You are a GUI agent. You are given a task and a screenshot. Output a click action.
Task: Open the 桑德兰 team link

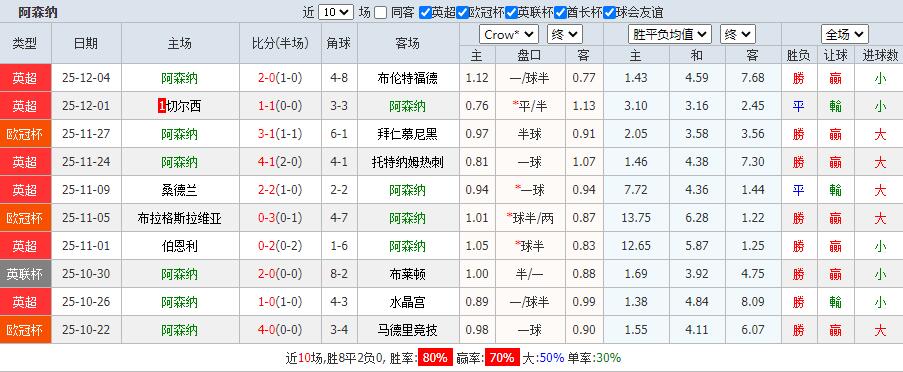[180, 190]
